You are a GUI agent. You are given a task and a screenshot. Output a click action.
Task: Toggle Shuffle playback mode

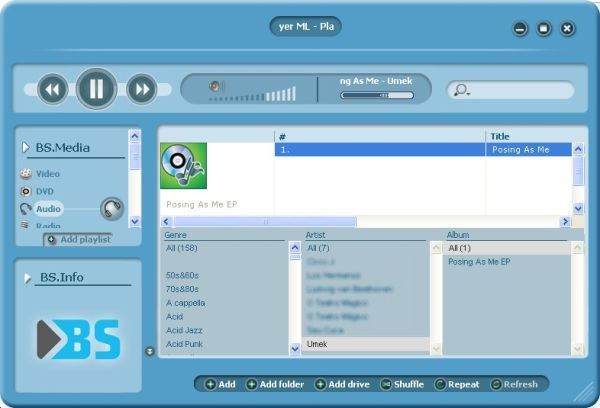(x=402, y=384)
